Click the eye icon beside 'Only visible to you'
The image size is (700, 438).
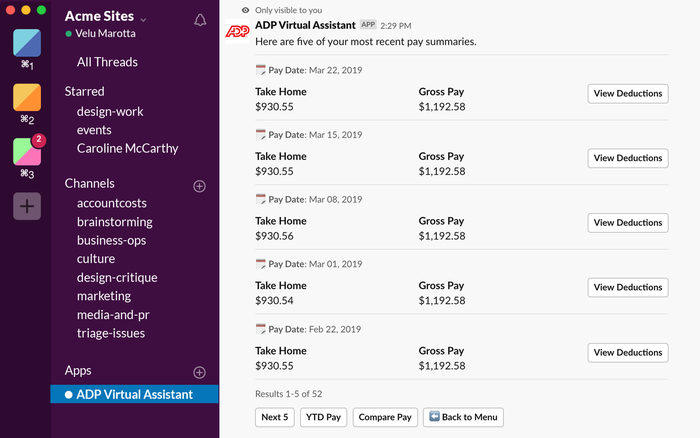pos(245,10)
